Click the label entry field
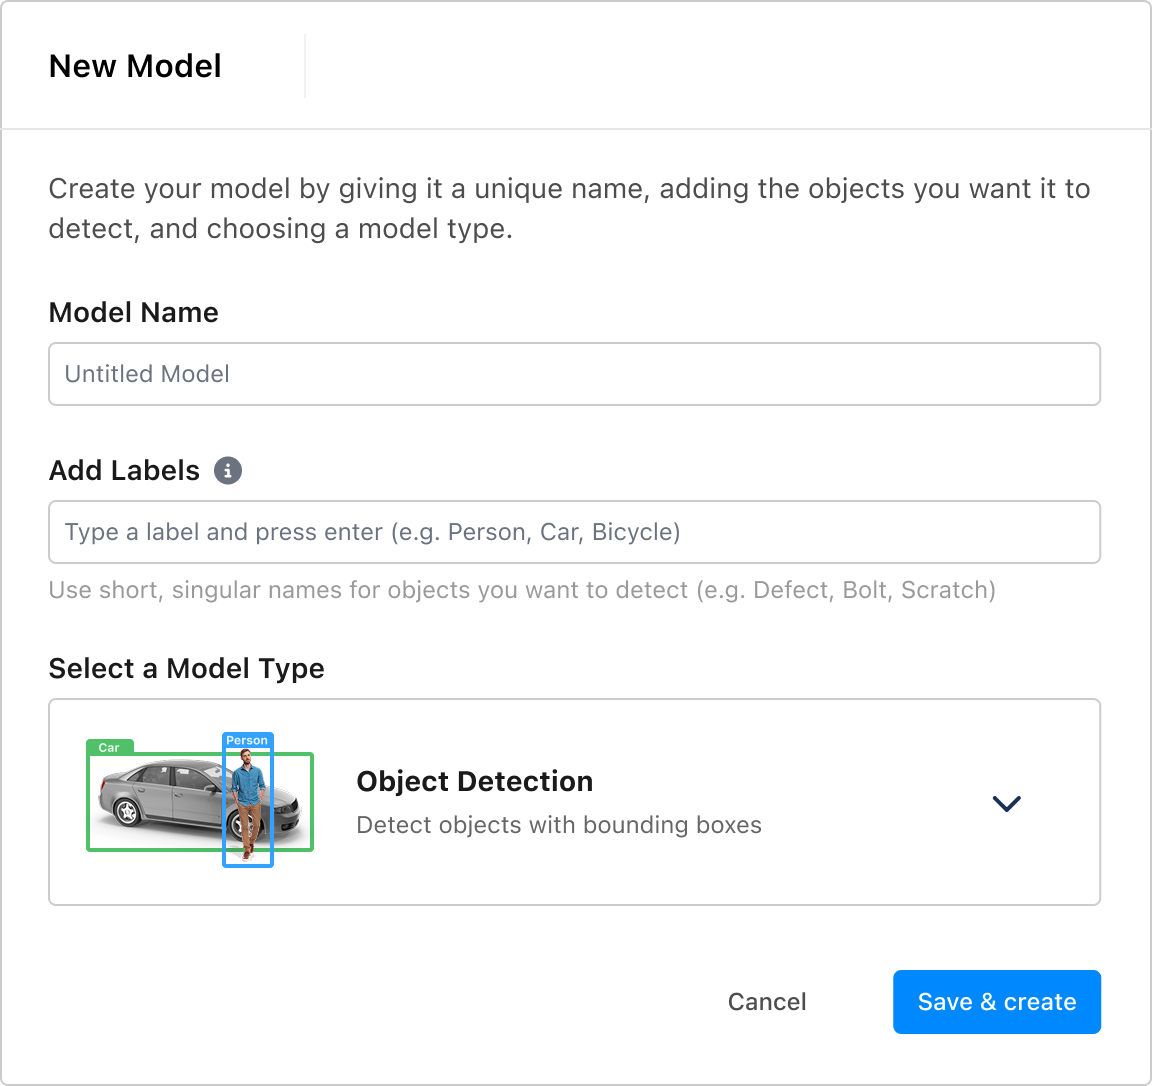 coord(574,532)
